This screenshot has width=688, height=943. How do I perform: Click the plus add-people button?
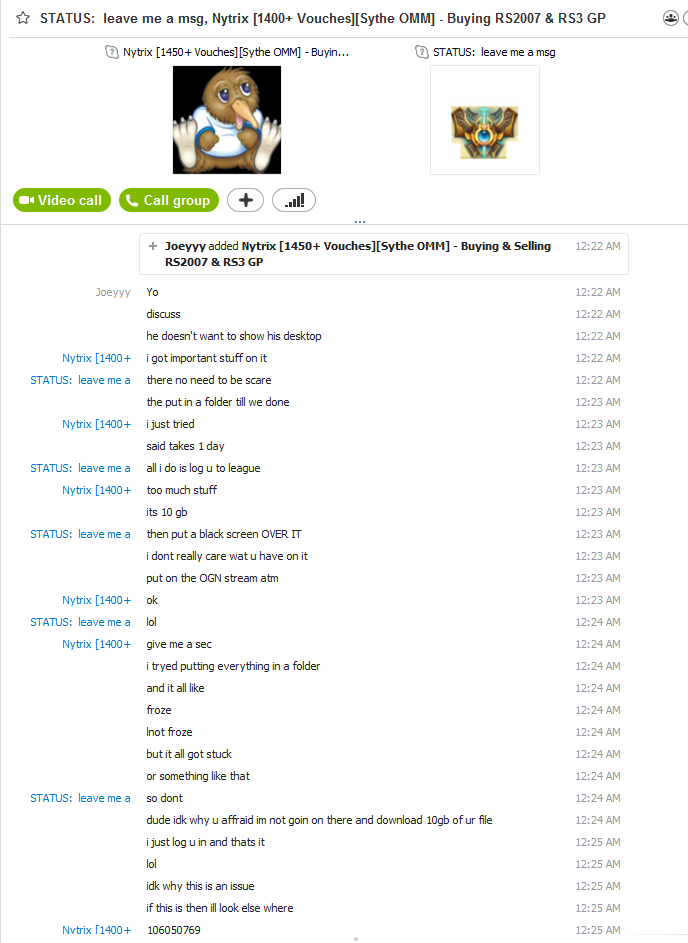pos(245,200)
